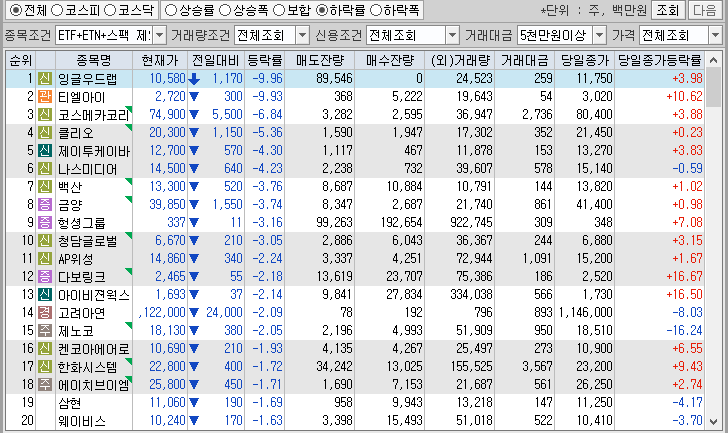This screenshot has height=433, width=728.
Task: Click the 조회 search button
Action: 668,10
